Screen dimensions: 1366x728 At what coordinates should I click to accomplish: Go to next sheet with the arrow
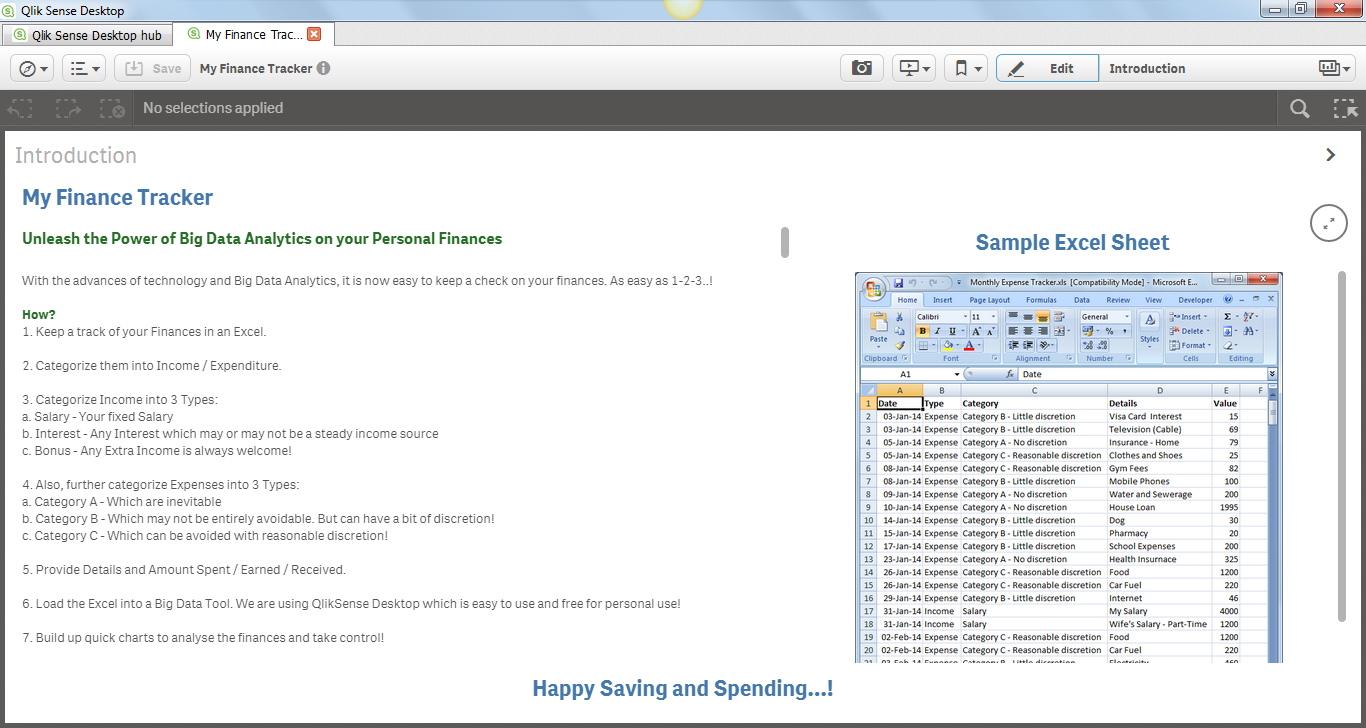click(1330, 155)
